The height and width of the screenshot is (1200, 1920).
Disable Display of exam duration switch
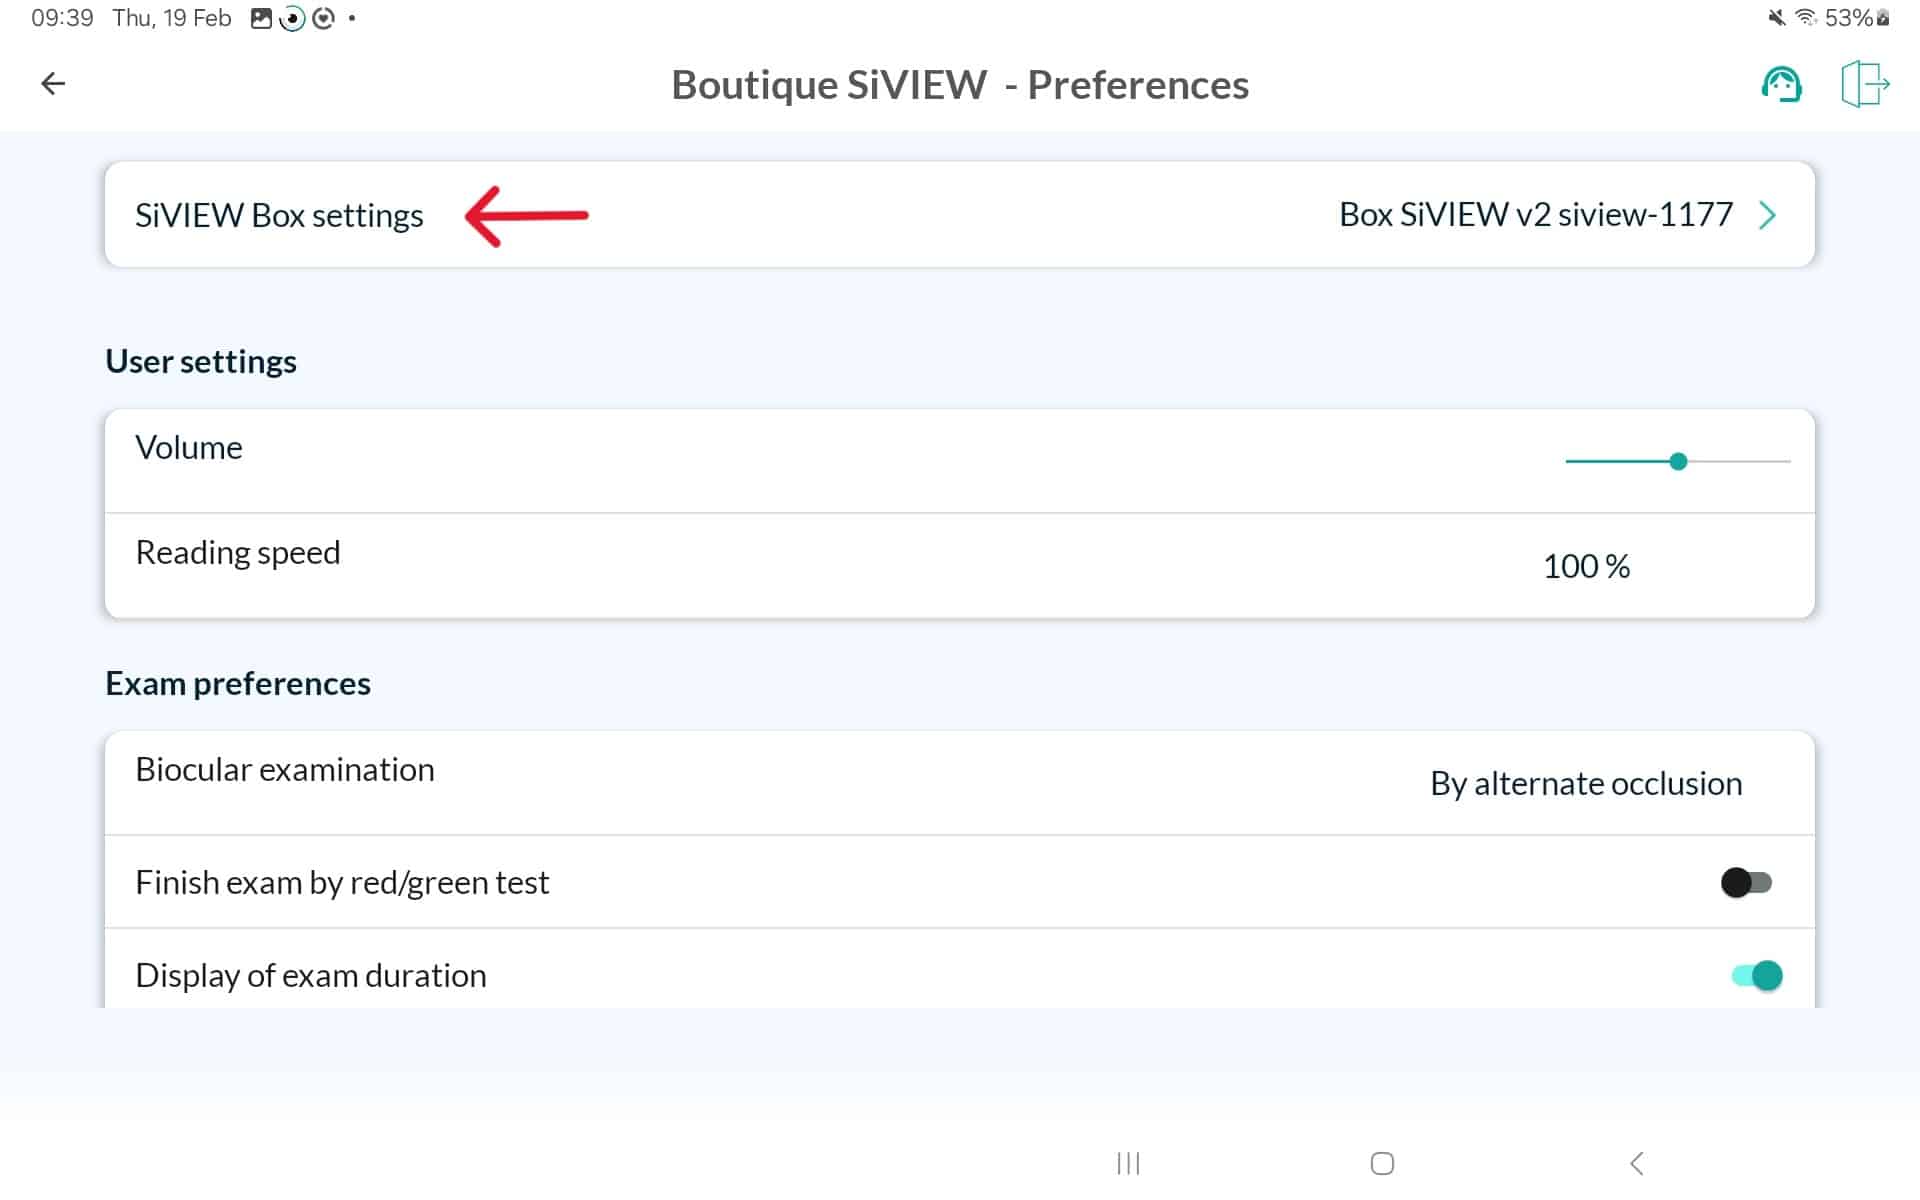click(x=1757, y=975)
